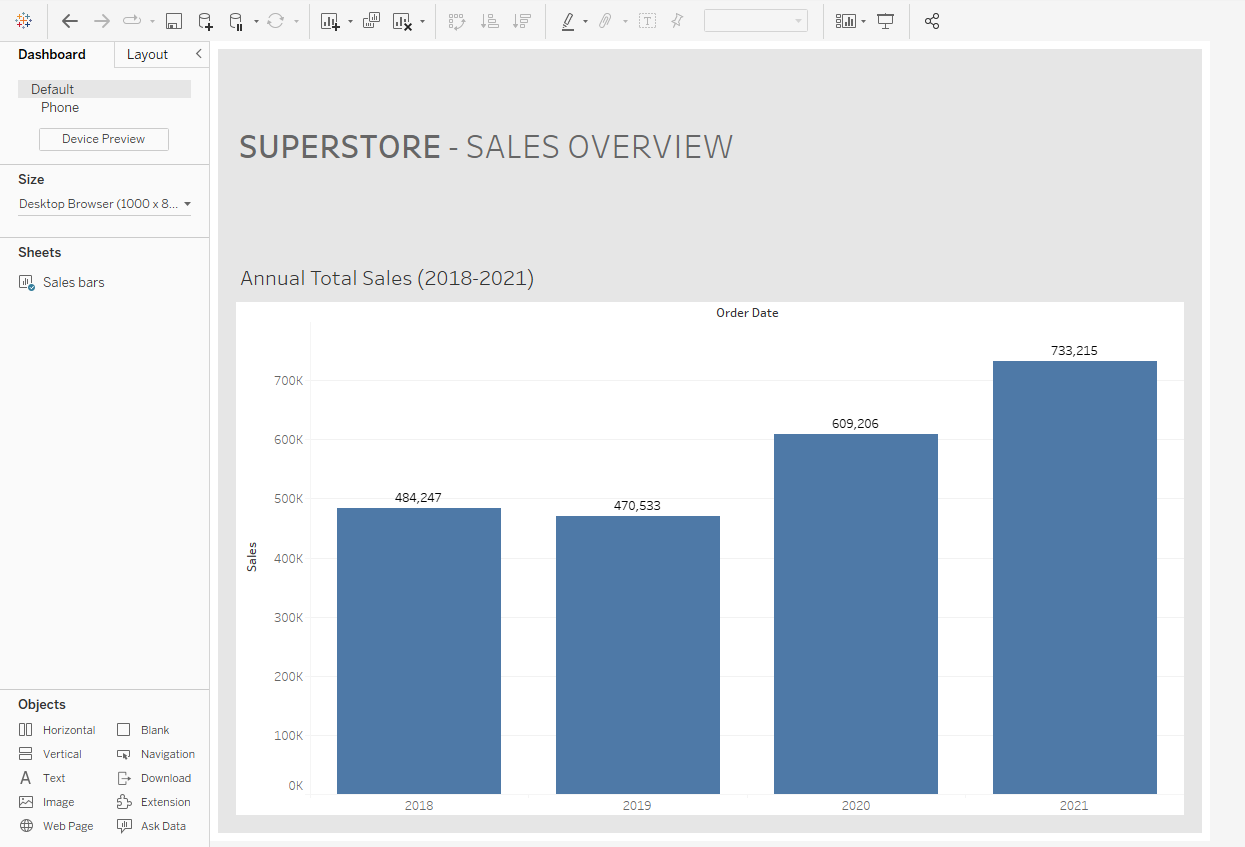Click the New Worksheet icon

coord(330,21)
